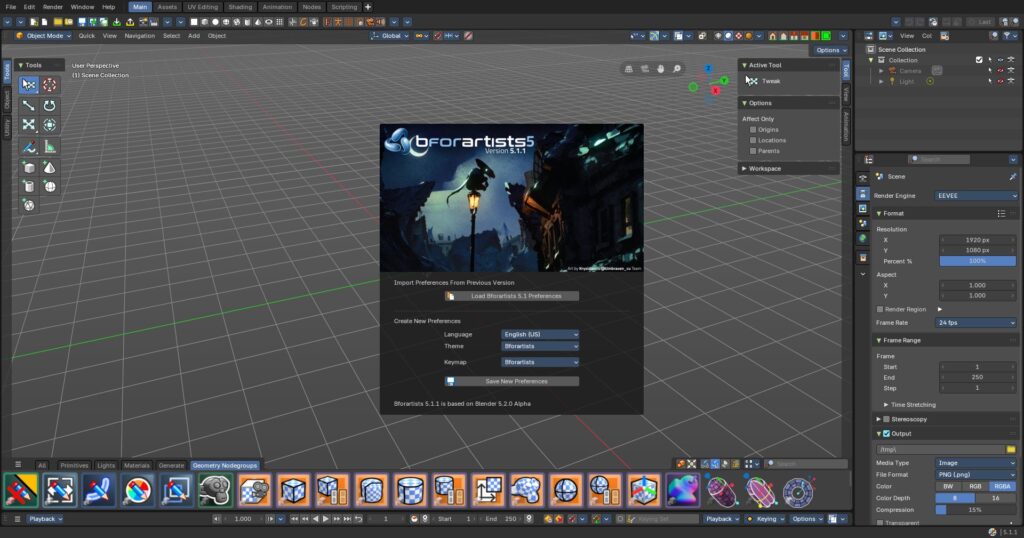
Task: Click the Resolution Percent 100% slider
Action: point(977,261)
